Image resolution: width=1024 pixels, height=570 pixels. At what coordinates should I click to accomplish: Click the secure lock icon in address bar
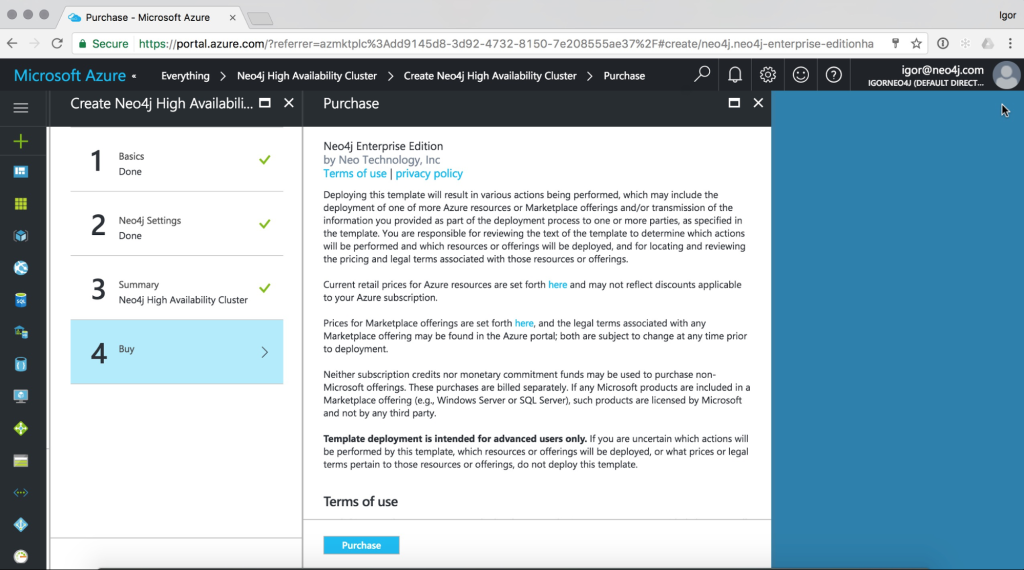82,44
